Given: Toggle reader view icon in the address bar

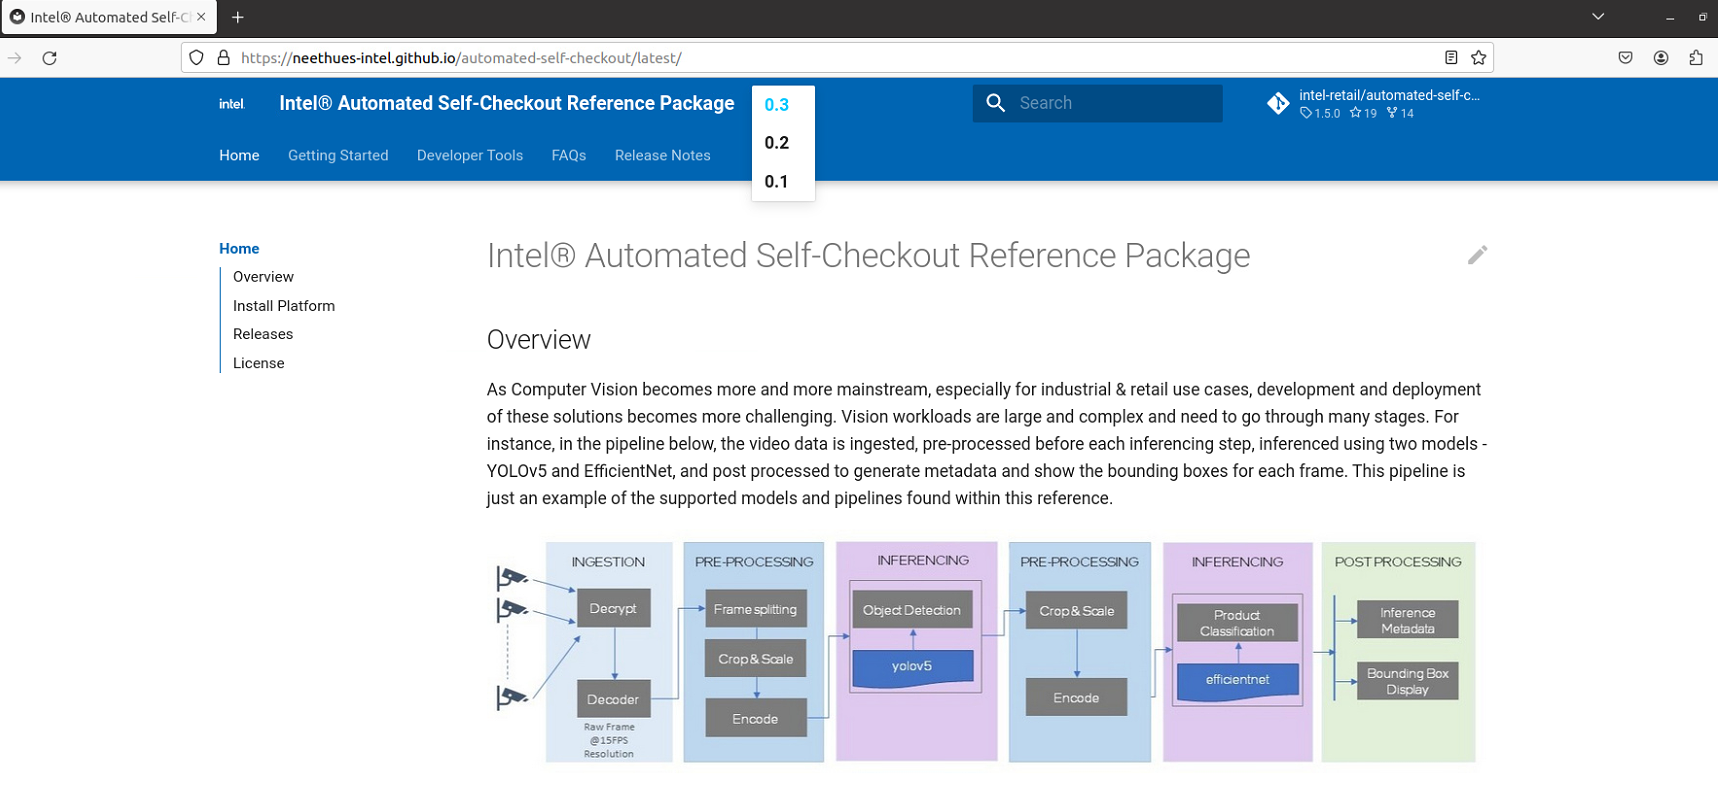Looking at the screenshot, I should click(1451, 58).
